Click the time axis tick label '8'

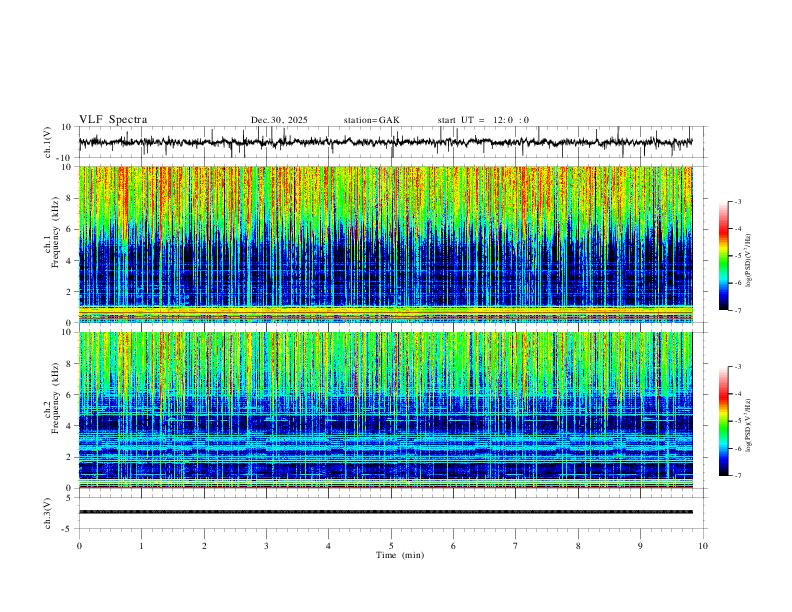click(x=578, y=546)
